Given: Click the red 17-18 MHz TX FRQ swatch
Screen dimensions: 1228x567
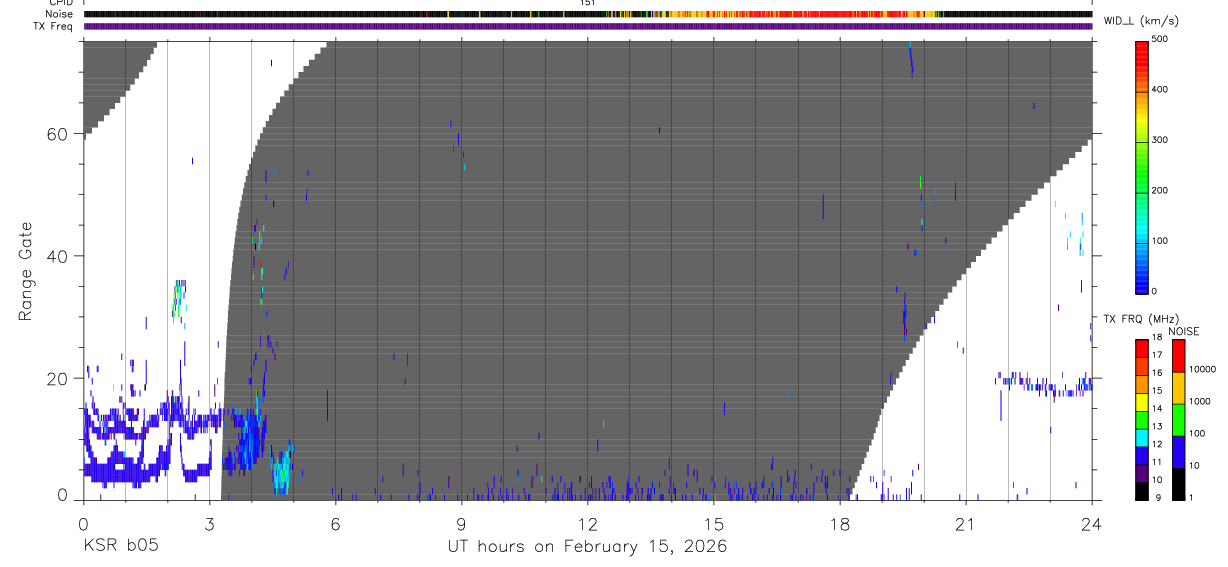Looking at the screenshot, I should [1142, 348].
